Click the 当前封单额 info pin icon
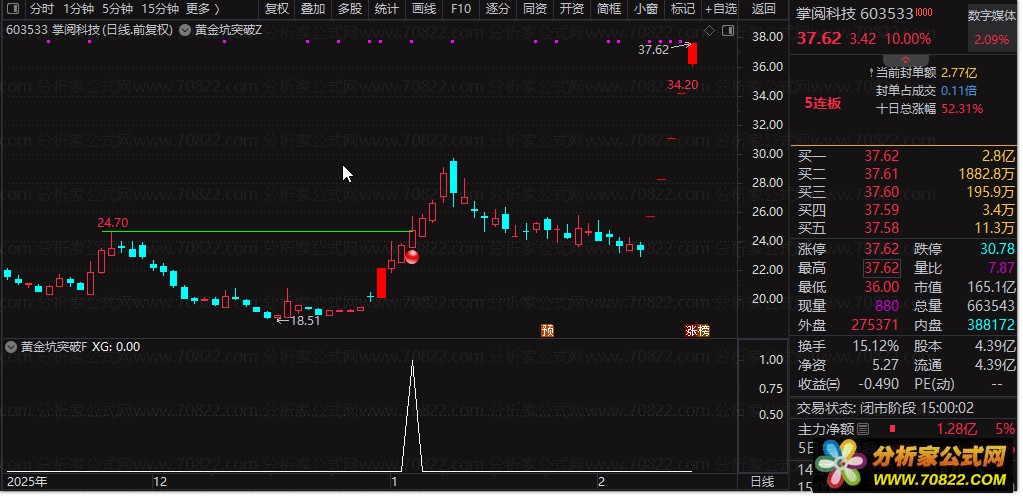Viewport: 1023px width, 496px height. click(871, 72)
